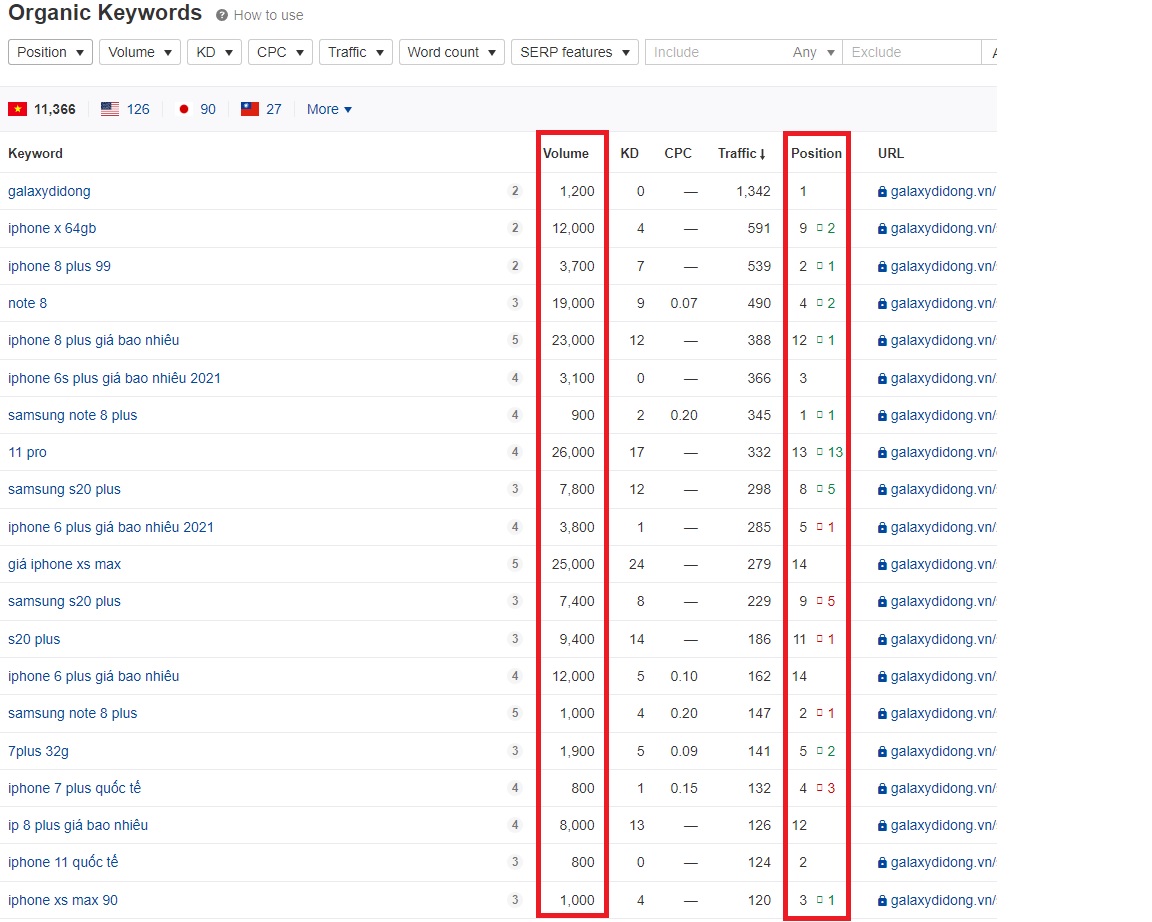
Task: Sort table by Volume column header
Action: tap(566, 153)
